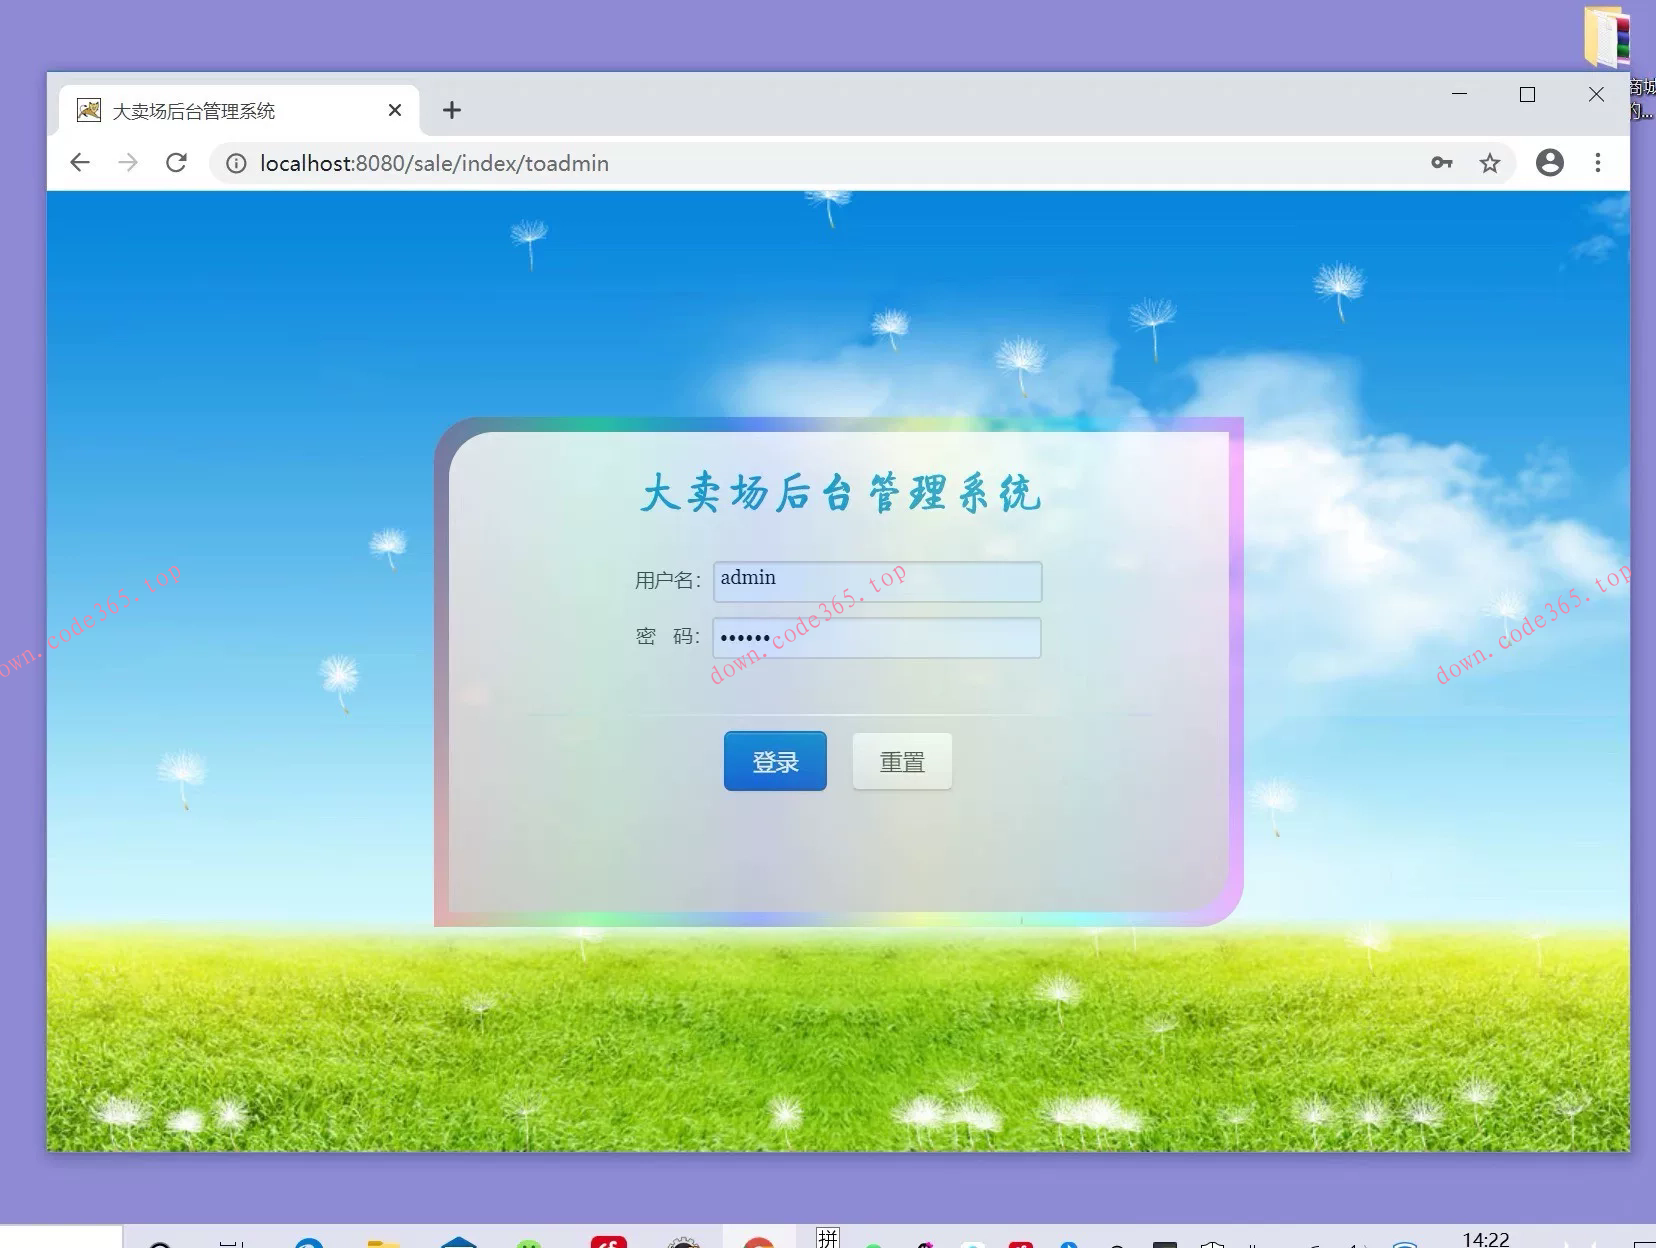
Task: Open Chrome's three-dot menu
Action: pyautogui.click(x=1598, y=162)
